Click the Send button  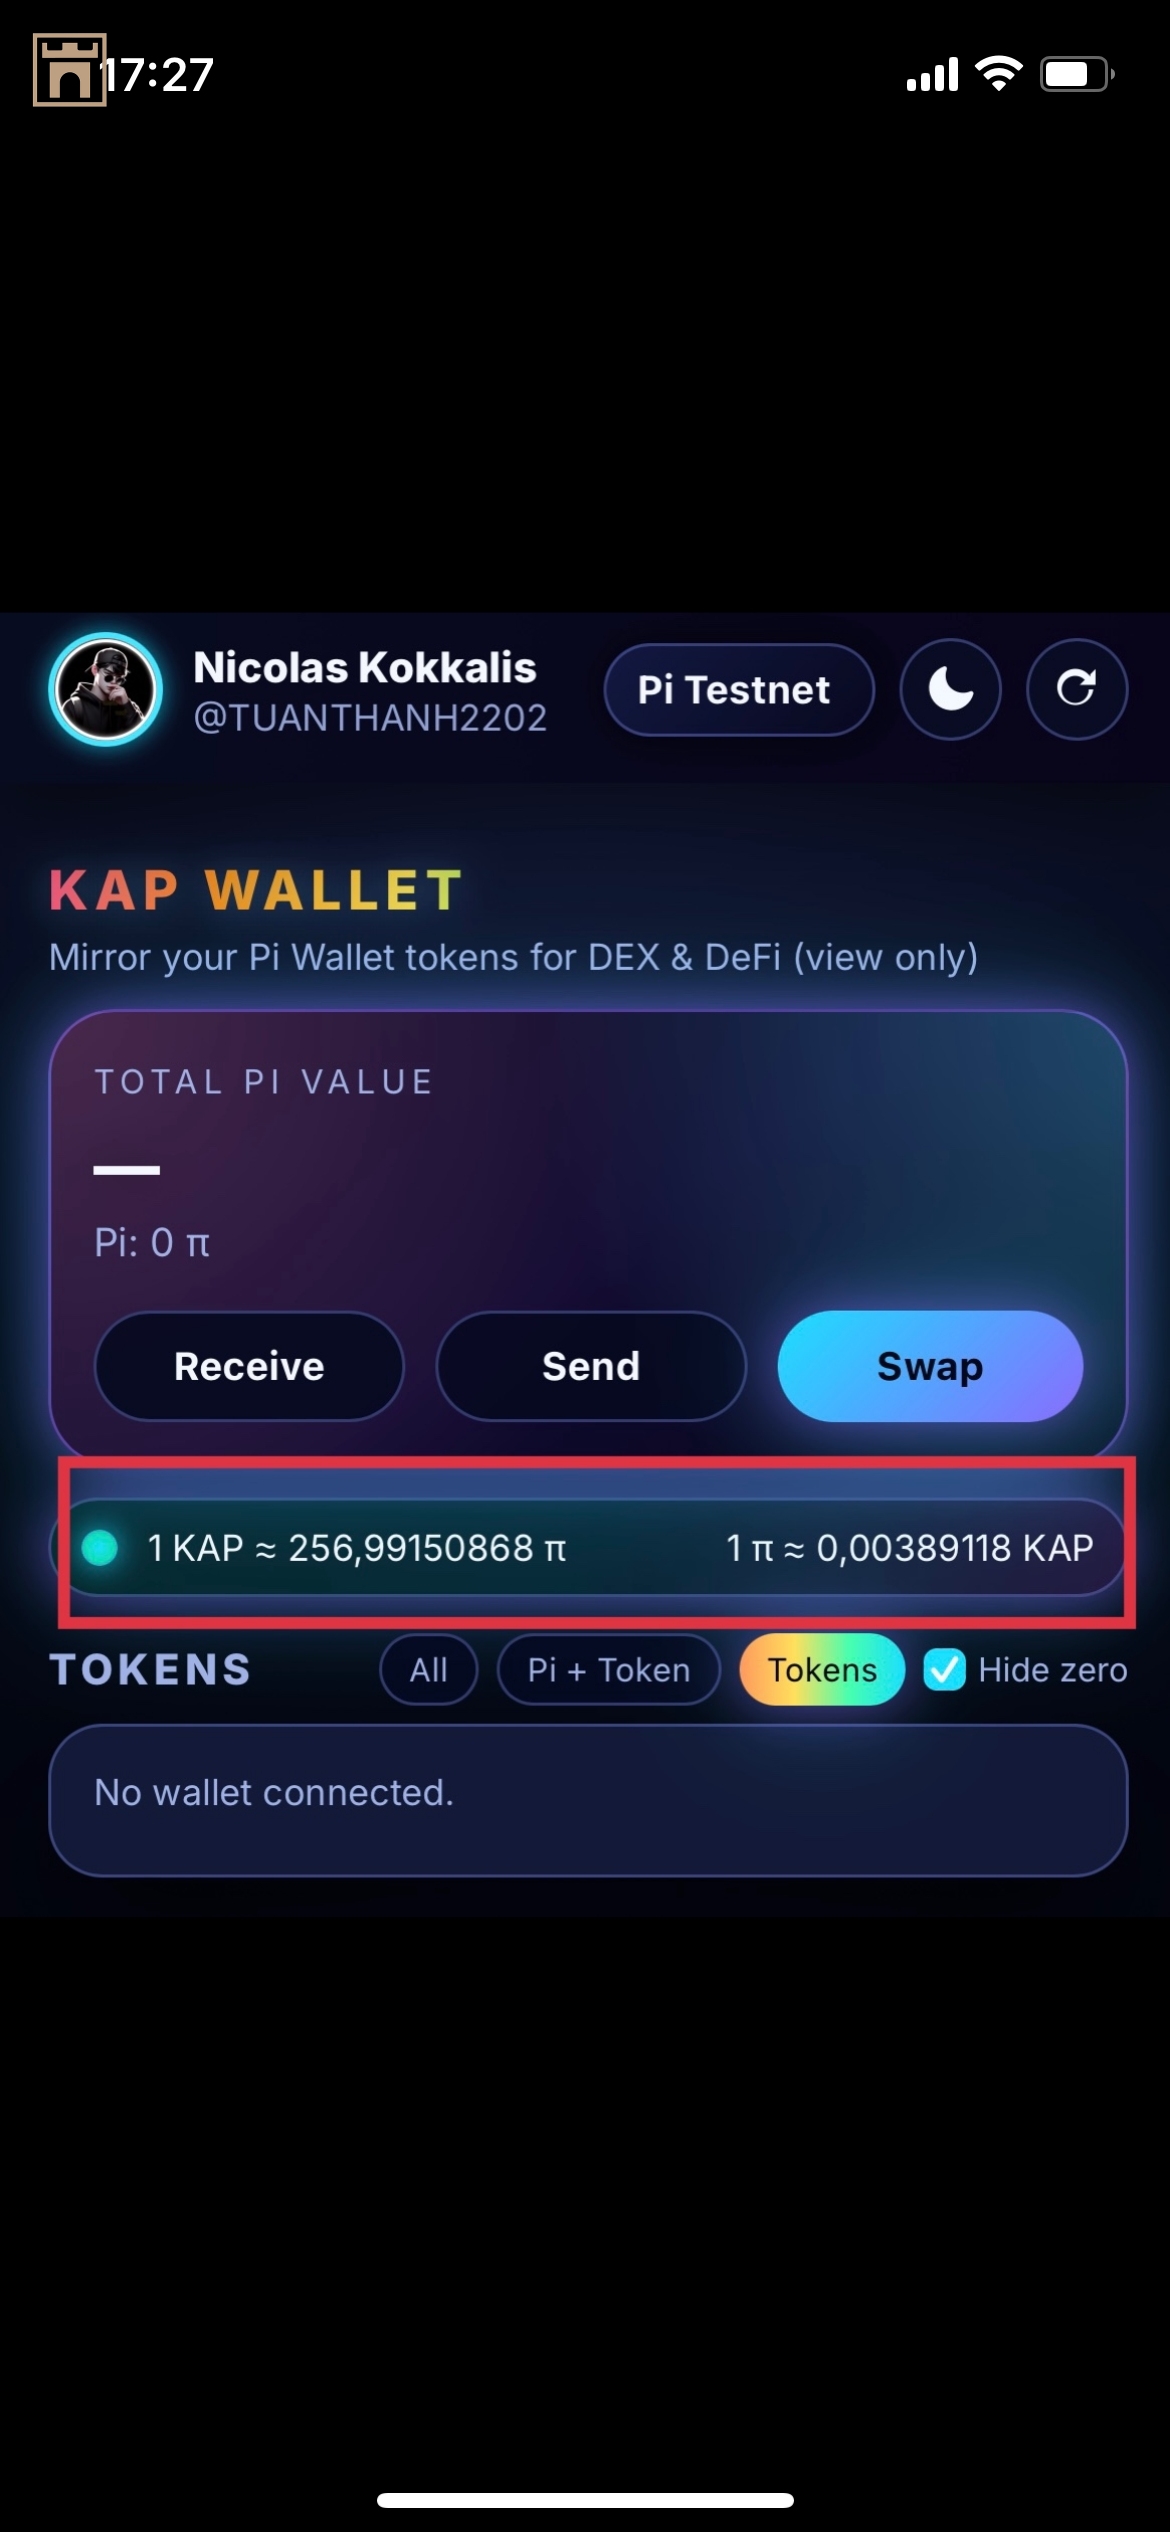pyautogui.click(x=591, y=1366)
